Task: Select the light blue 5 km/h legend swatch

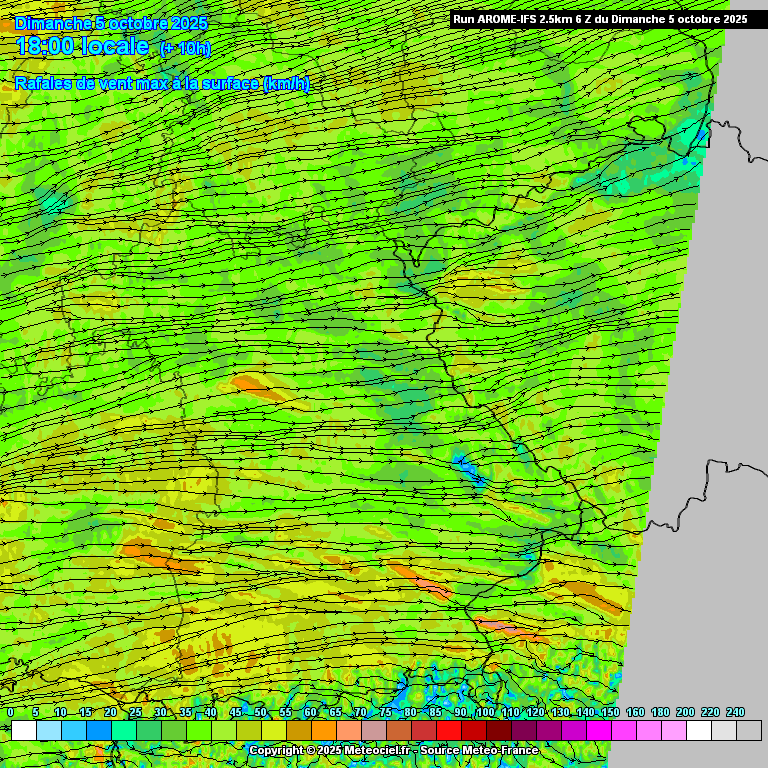Action: (48, 731)
